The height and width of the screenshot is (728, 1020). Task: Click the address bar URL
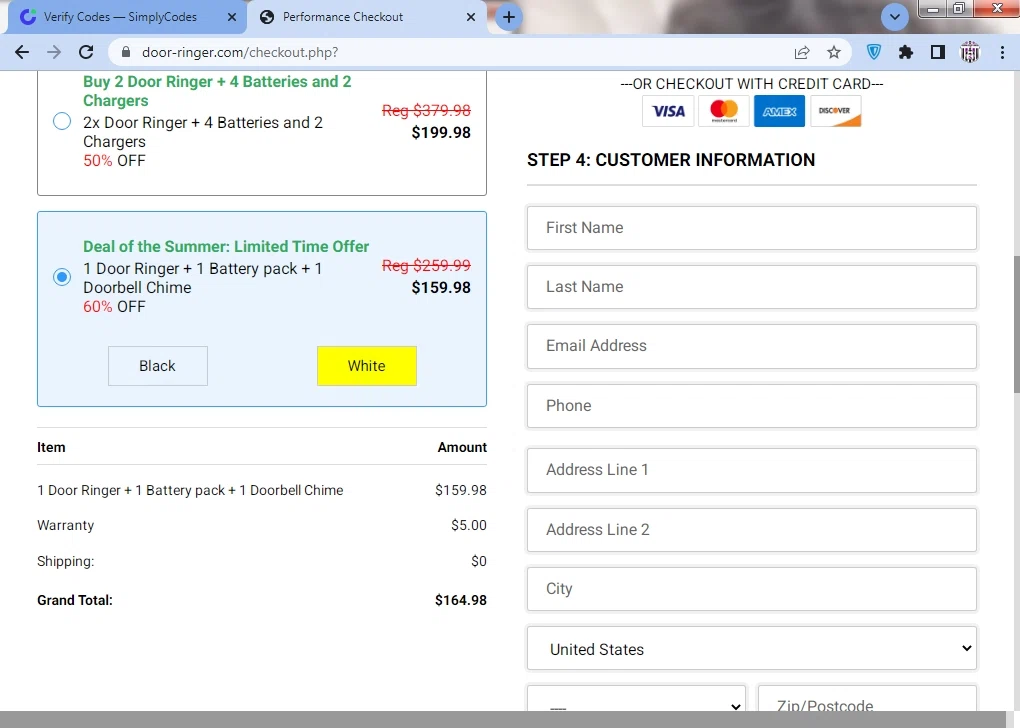pyautogui.click(x=240, y=53)
